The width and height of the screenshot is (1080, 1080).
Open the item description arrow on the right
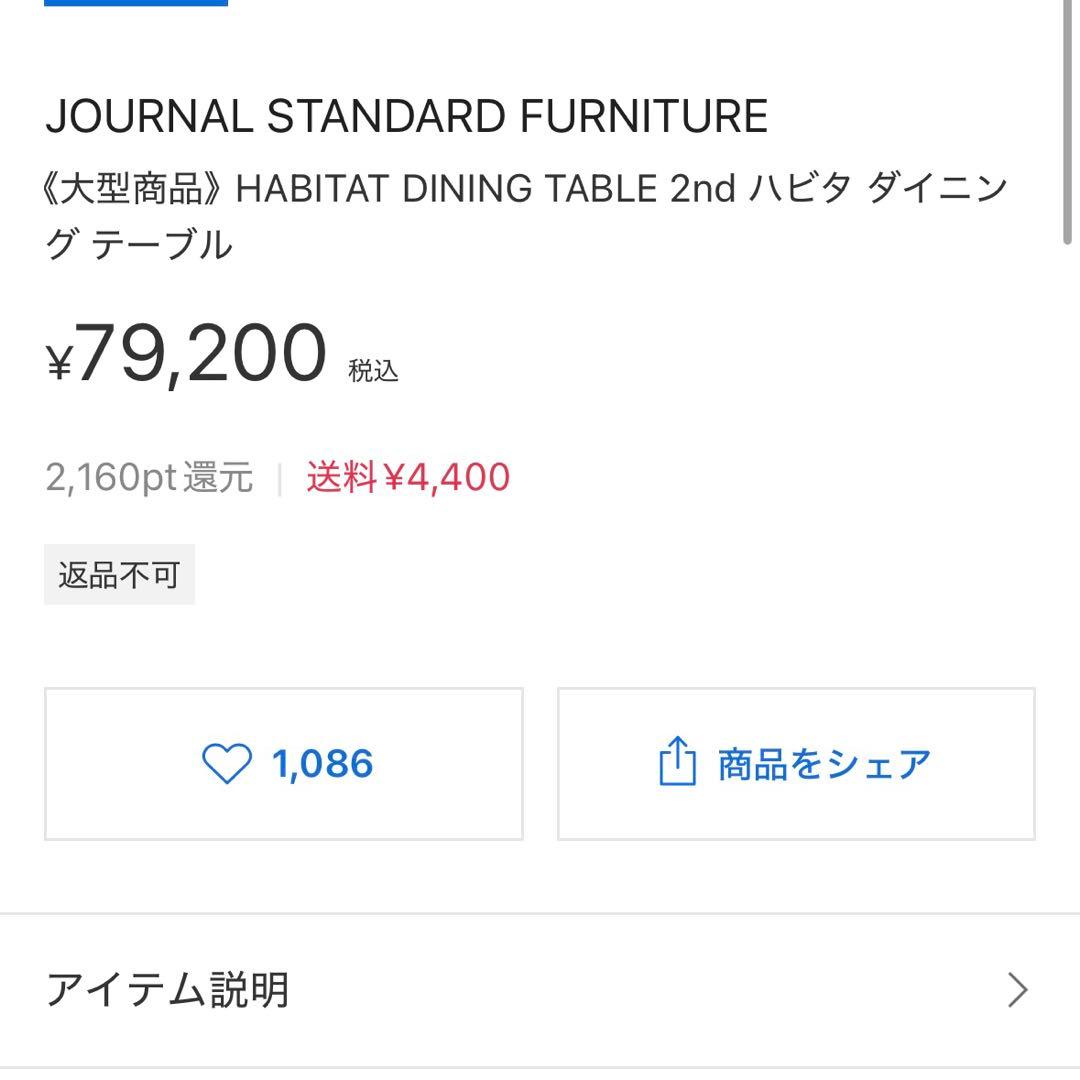tap(1018, 990)
